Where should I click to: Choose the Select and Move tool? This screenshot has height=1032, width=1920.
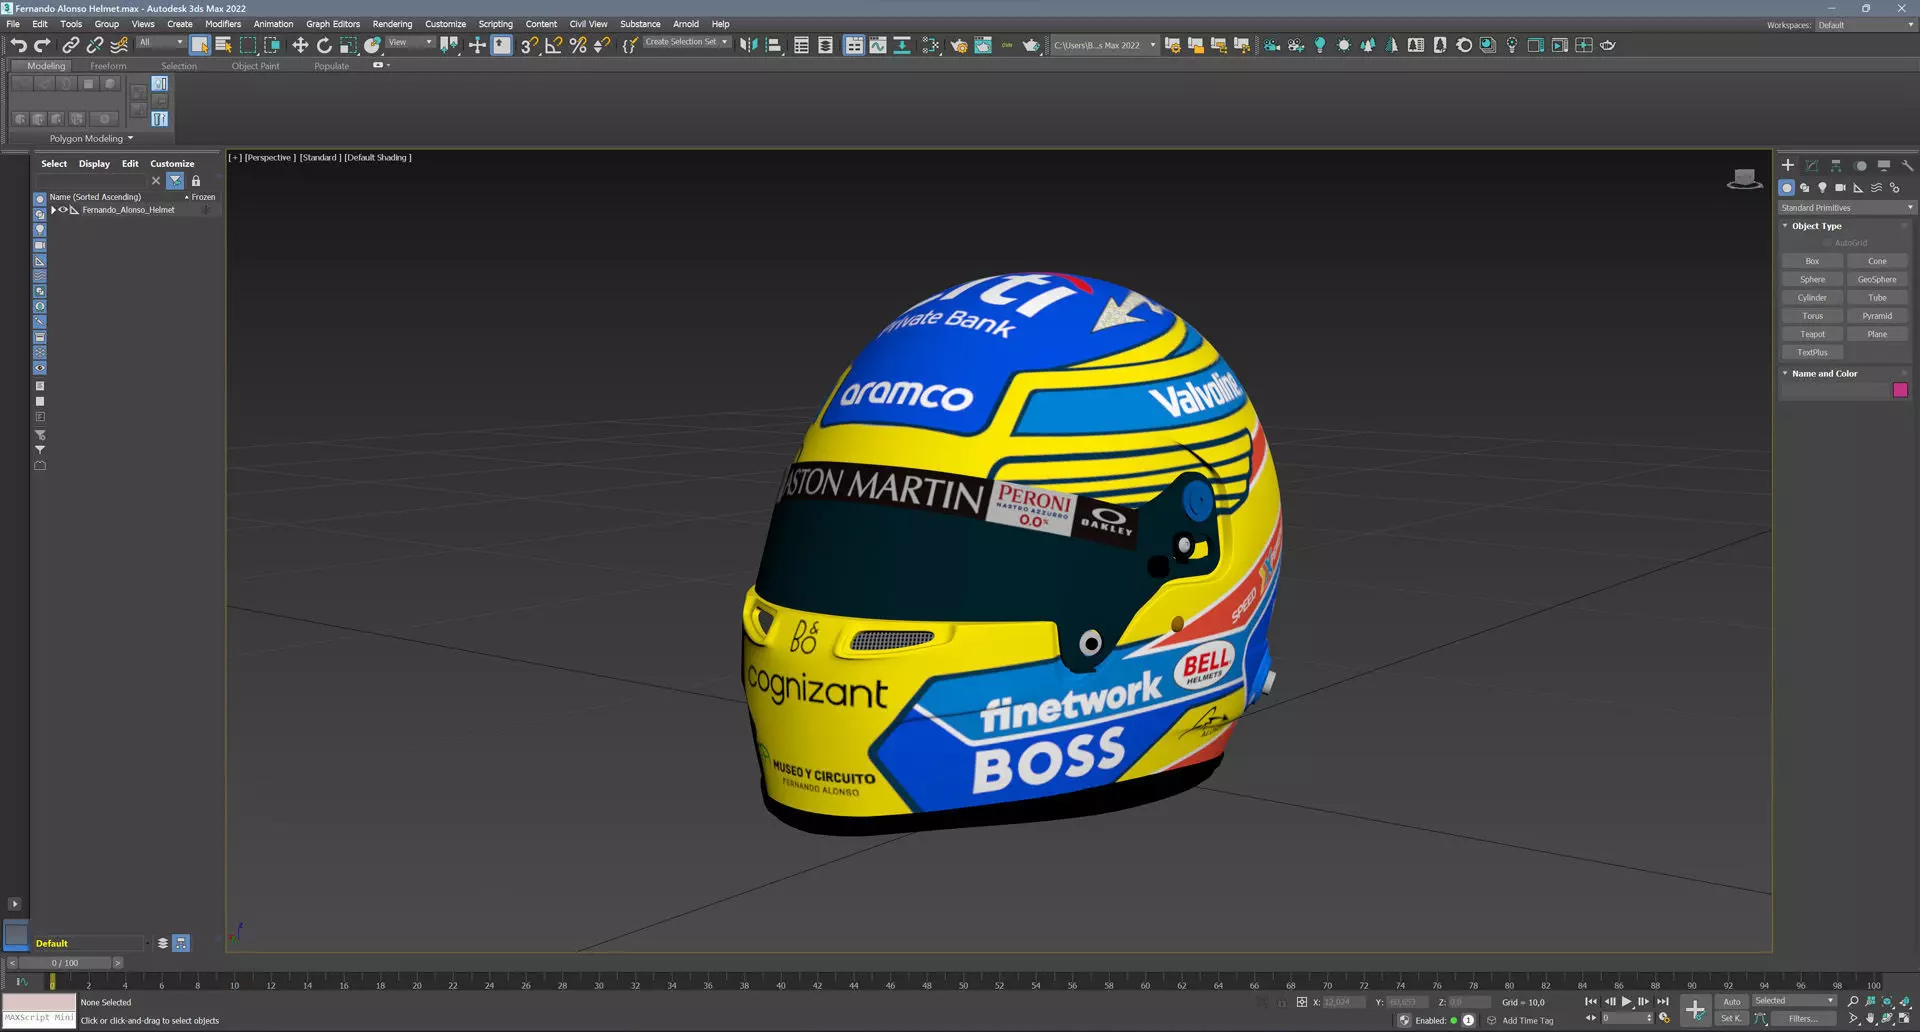click(x=300, y=45)
